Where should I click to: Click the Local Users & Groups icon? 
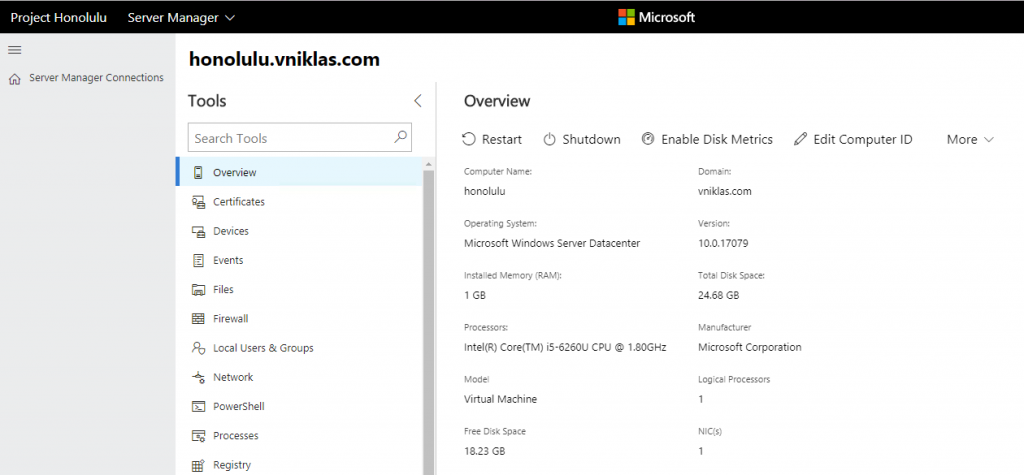(198, 348)
